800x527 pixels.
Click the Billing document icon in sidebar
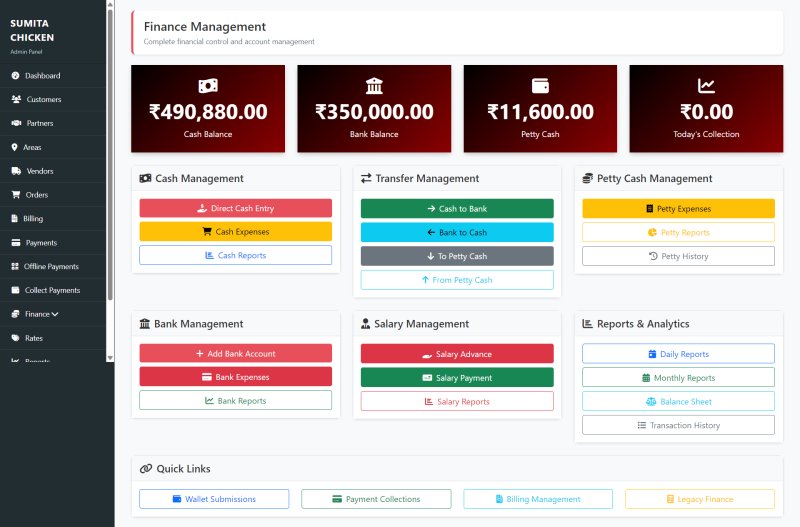pyautogui.click(x=15, y=218)
